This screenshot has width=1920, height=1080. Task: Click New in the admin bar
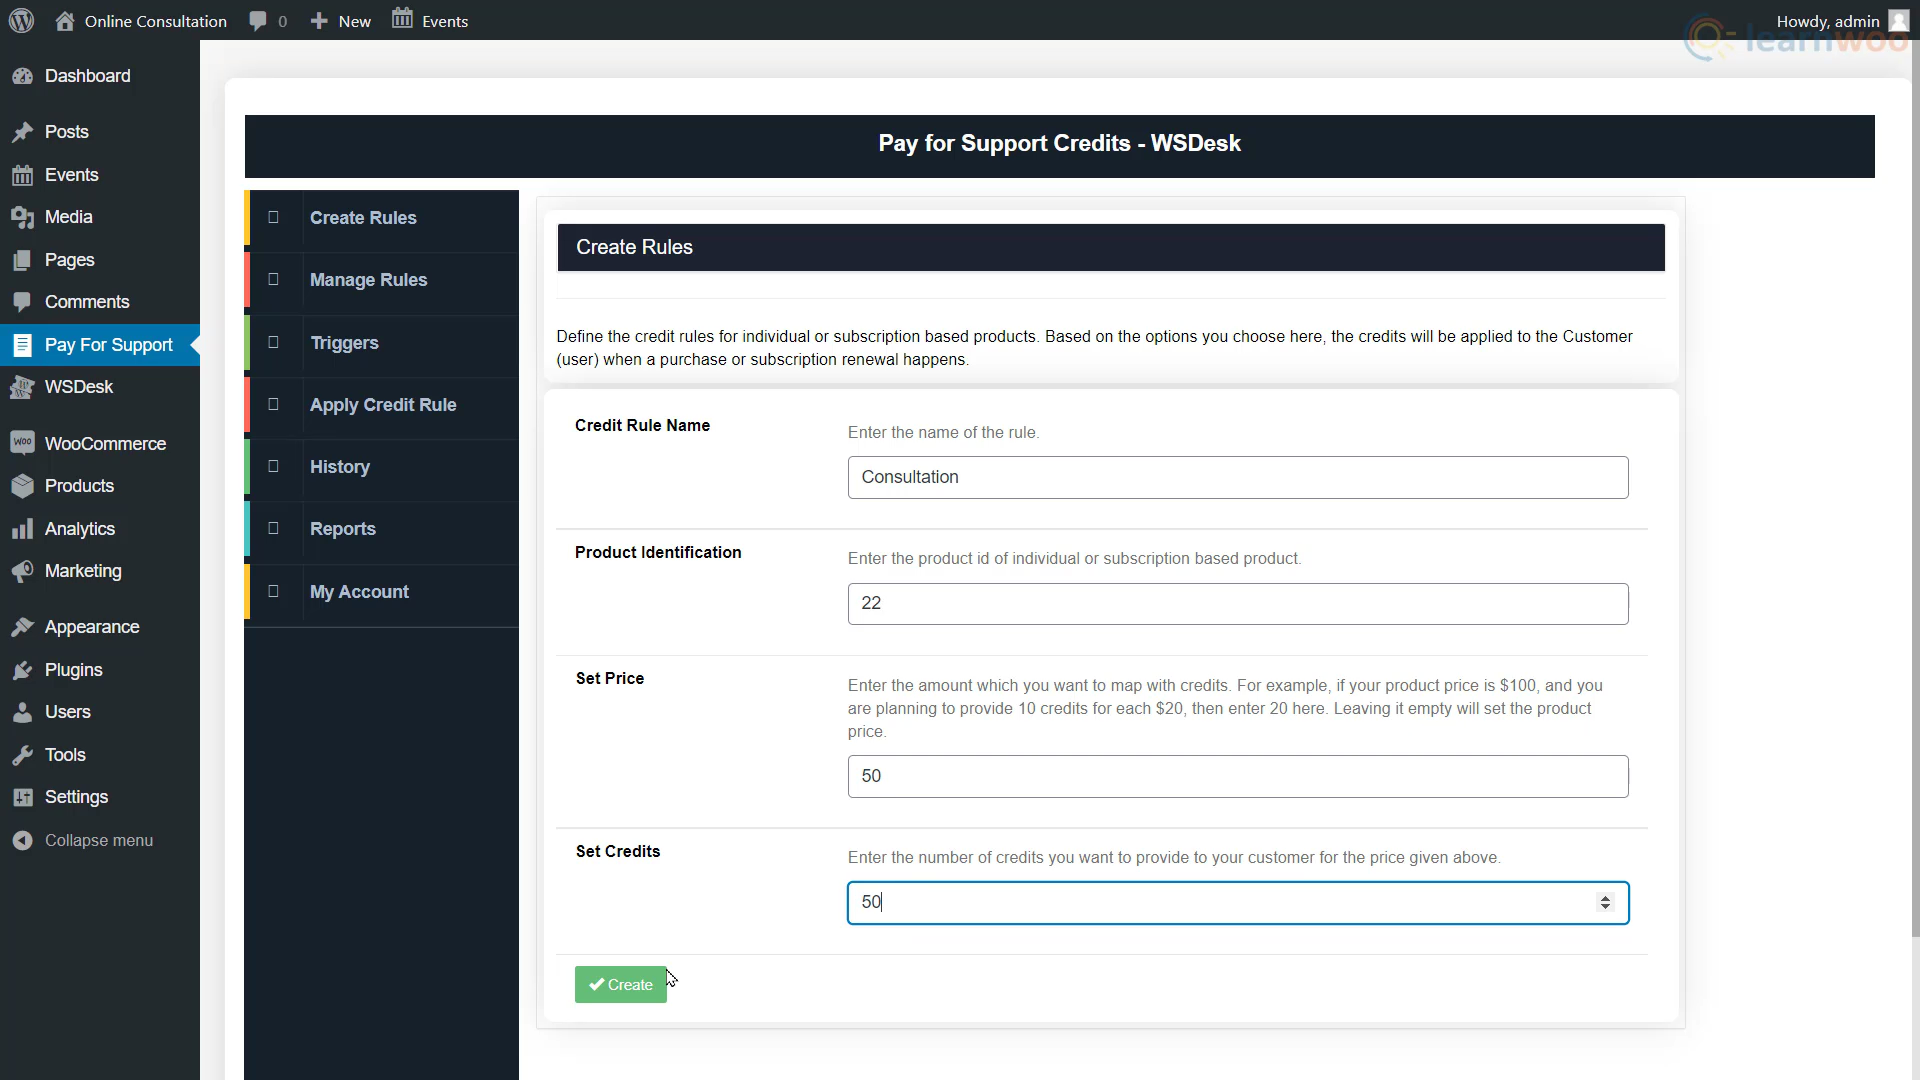354,21
